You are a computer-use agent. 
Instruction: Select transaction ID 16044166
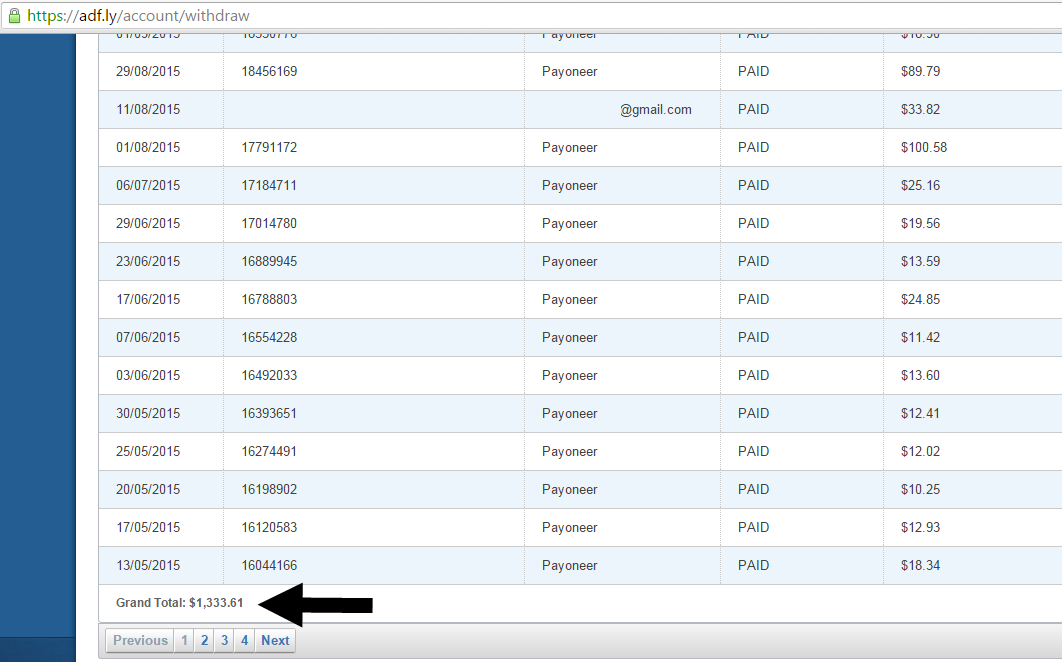[269, 564]
